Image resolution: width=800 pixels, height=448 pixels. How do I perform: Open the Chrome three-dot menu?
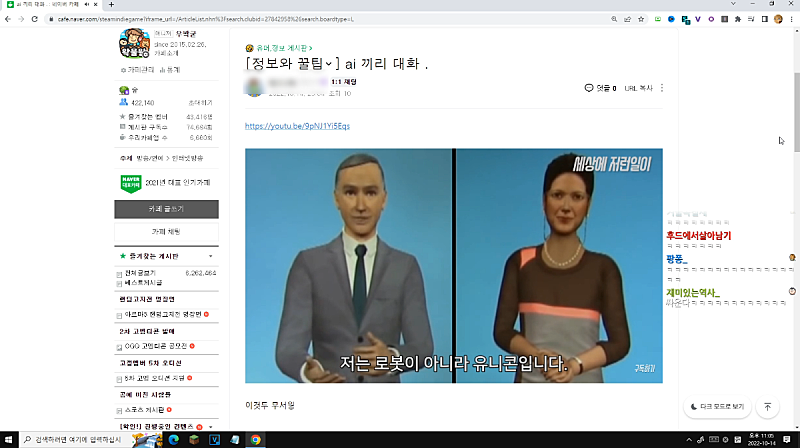[791, 19]
